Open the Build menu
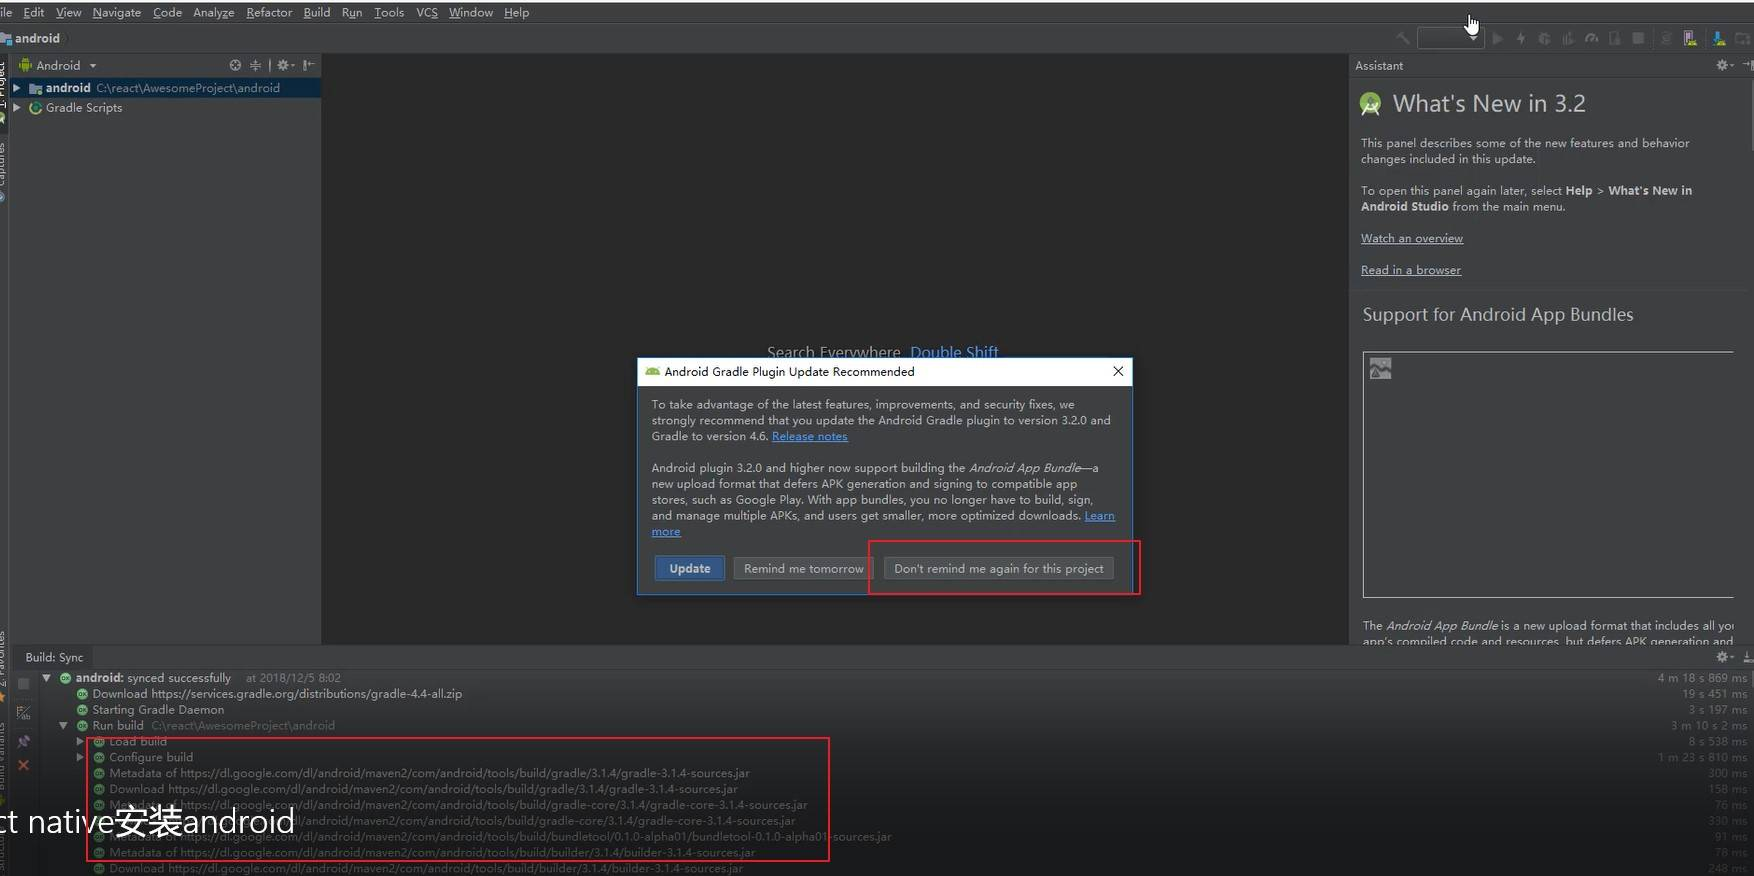Image resolution: width=1754 pixels, height=876 pixels. pyautogui.click(x=317, y=13)
